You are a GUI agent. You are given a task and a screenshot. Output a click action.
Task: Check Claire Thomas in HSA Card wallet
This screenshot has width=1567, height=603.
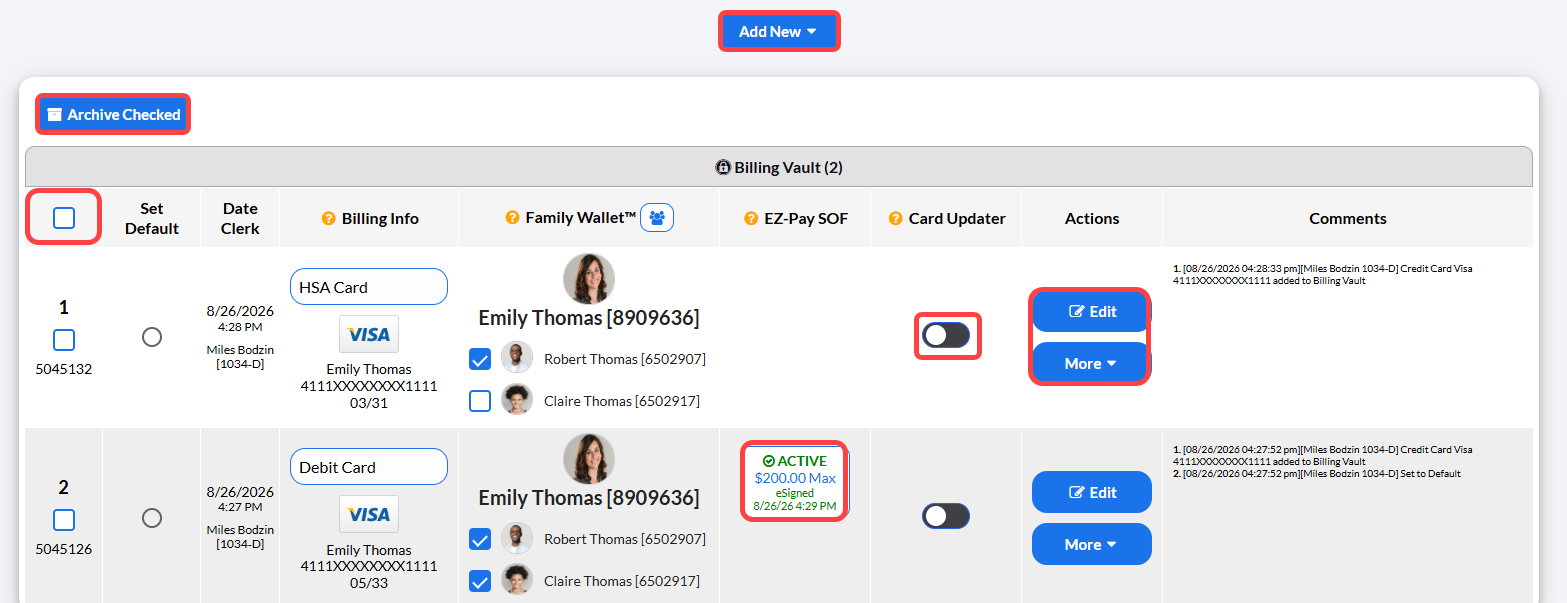(x=480, y=400)
